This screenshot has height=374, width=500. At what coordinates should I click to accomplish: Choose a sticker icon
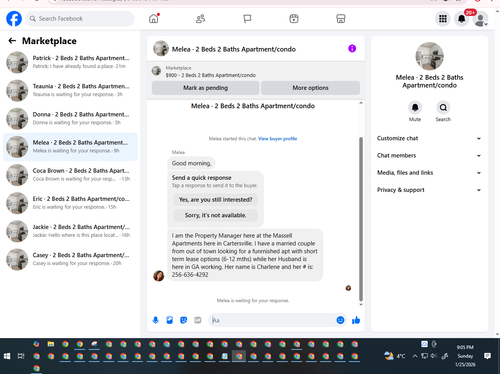tap(184, 320)
